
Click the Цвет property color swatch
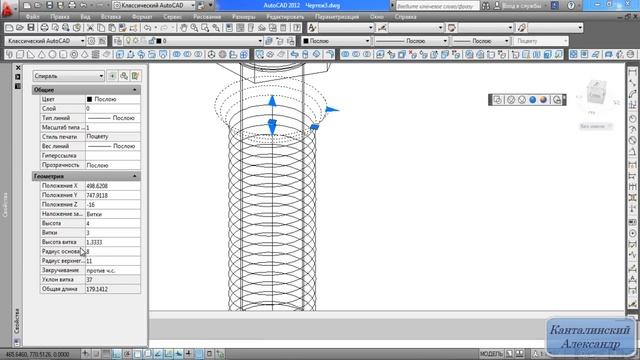point(89,99)
